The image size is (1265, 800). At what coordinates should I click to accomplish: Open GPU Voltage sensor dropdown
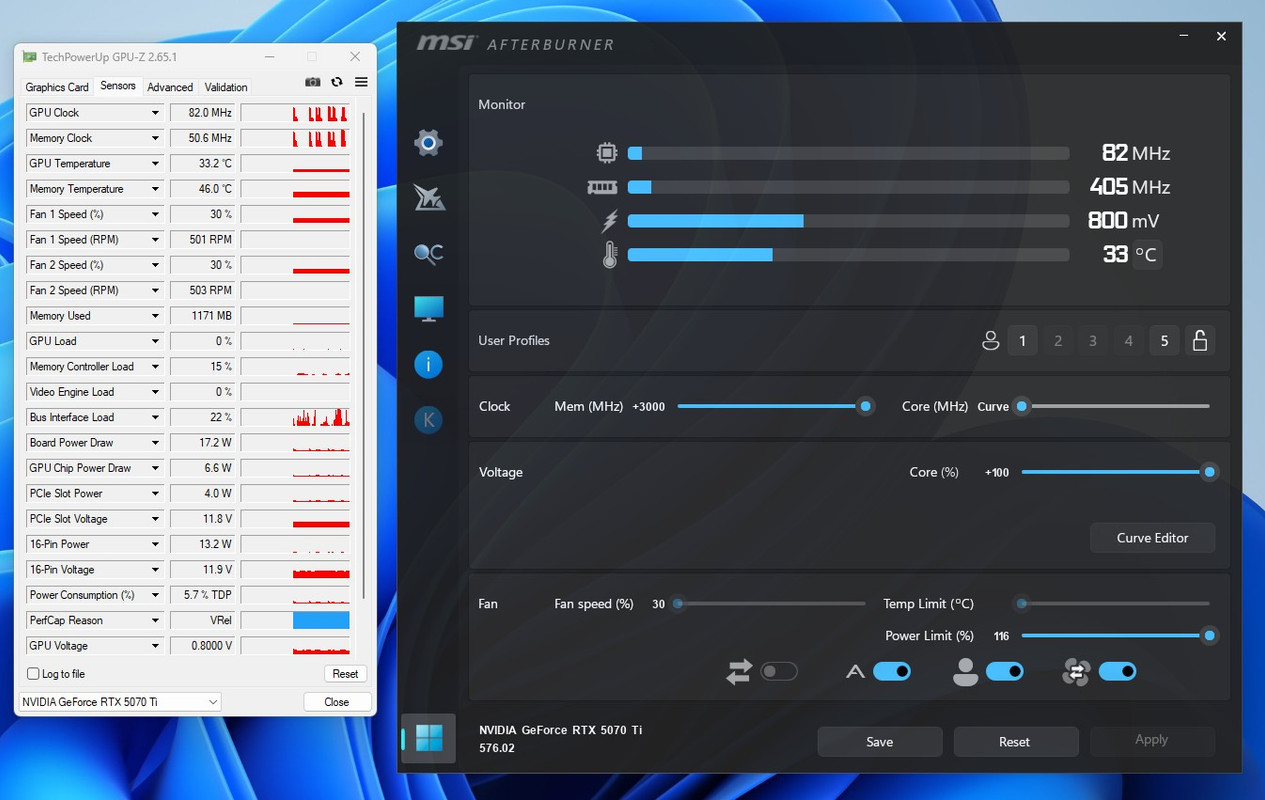[x=155, y=646]
